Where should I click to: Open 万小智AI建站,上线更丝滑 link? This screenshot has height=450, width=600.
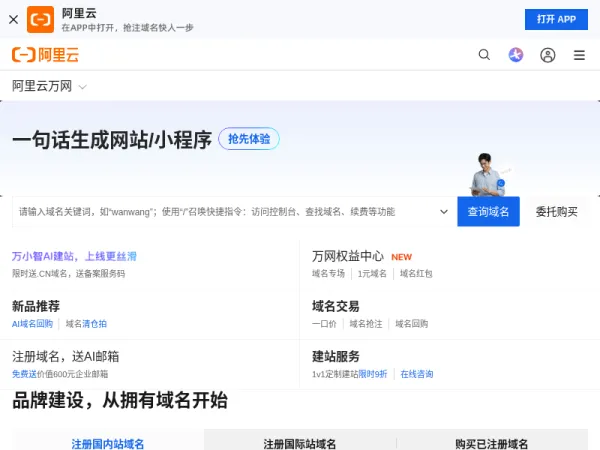coord(74,256)
